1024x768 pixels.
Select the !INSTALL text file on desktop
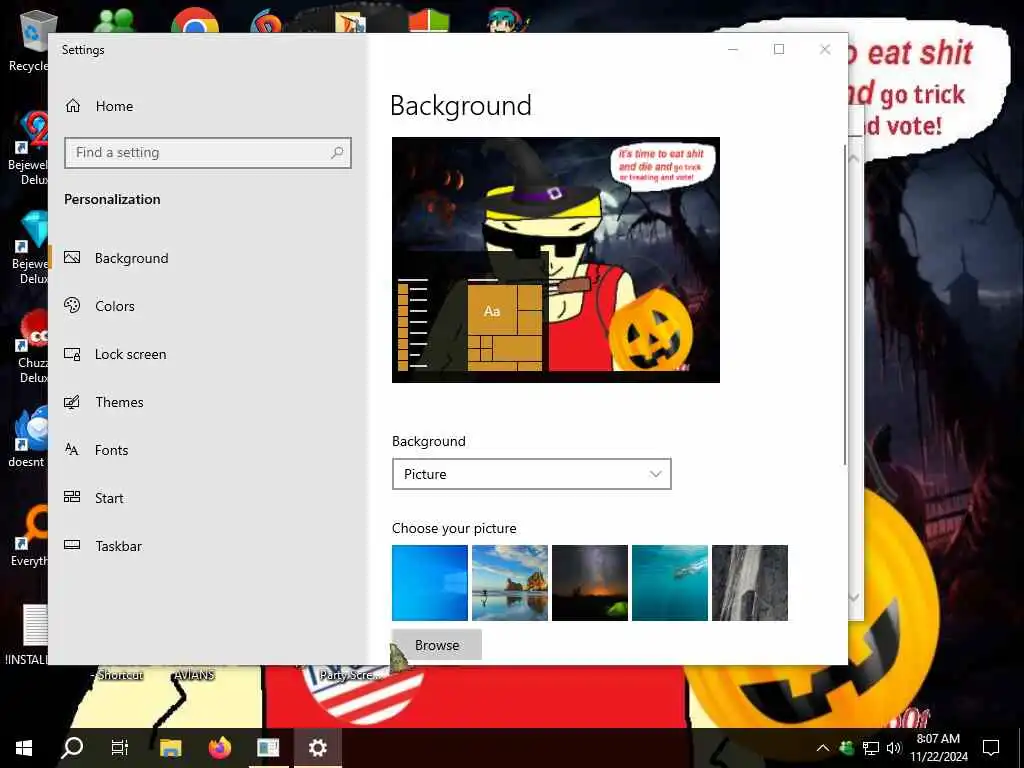tap(27, 633)
